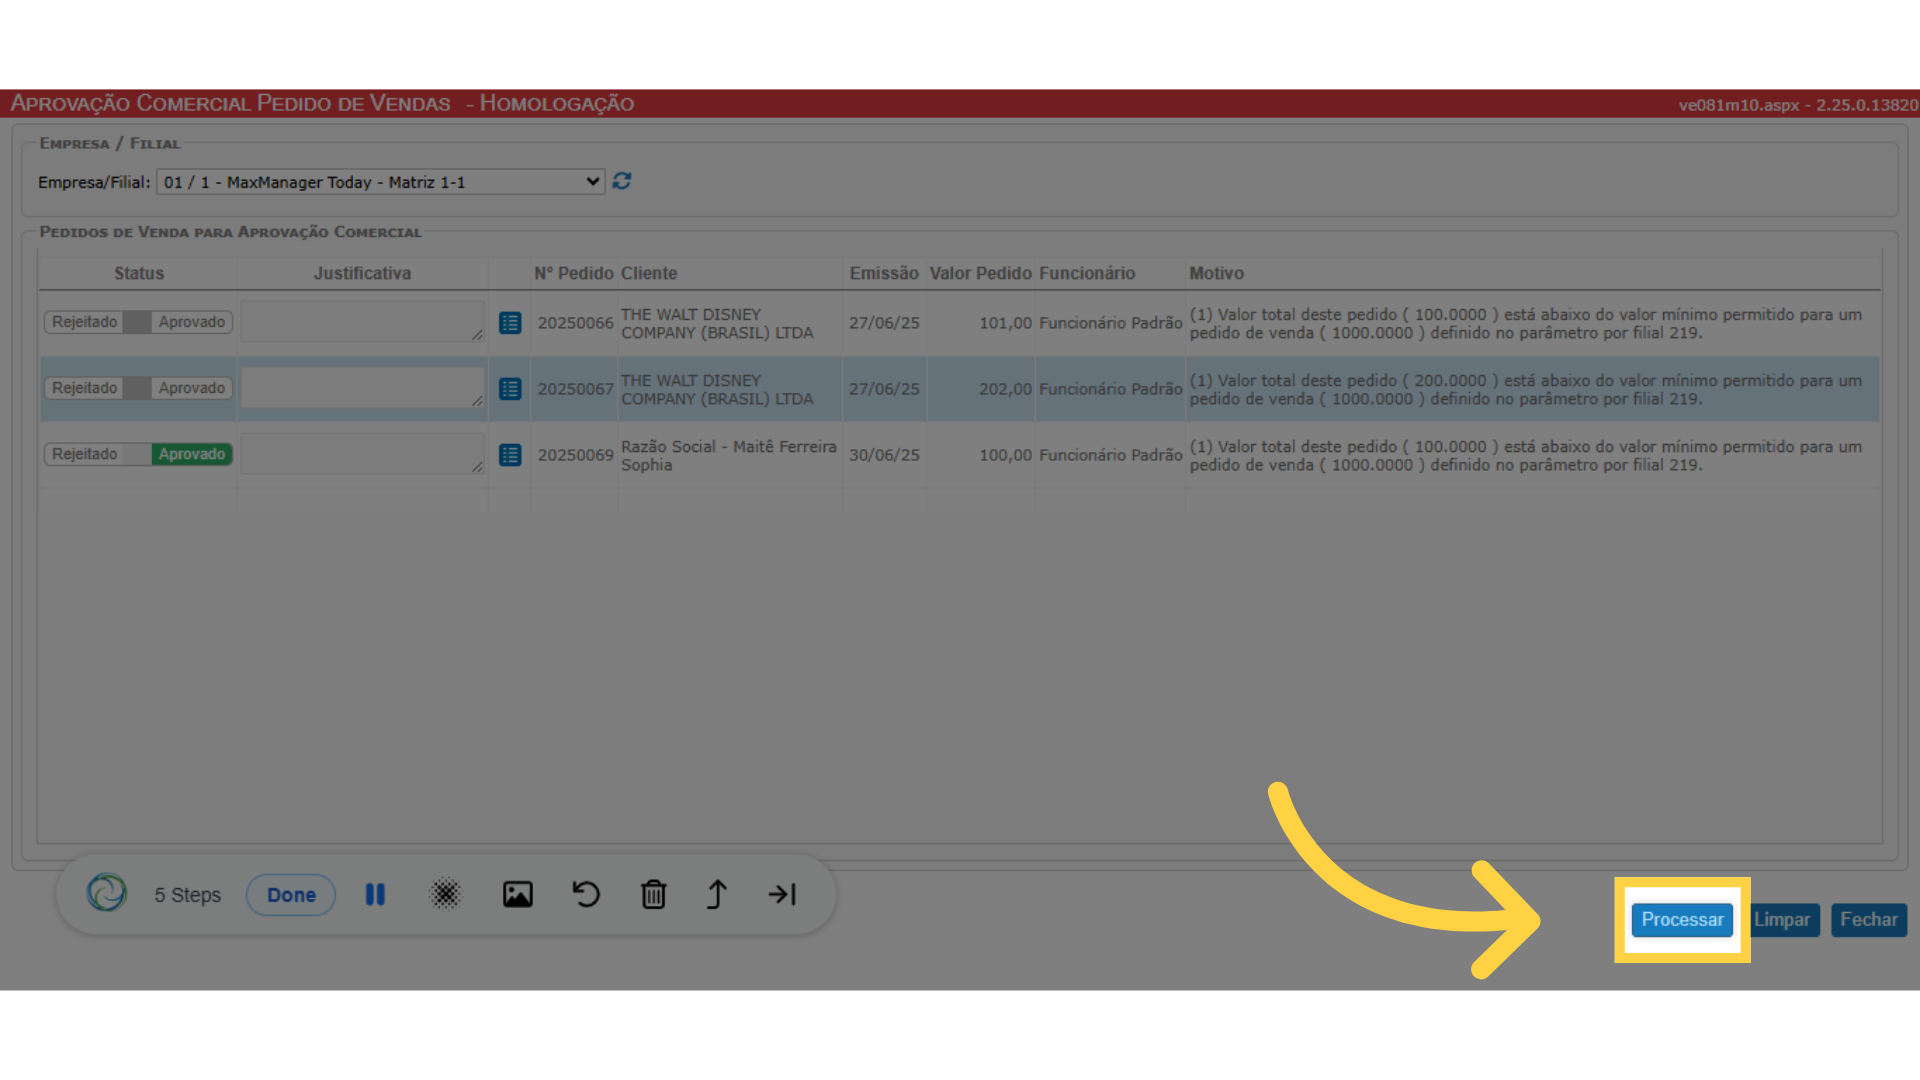Open details icon for pedido 20250066
This screenshot has height=1080, width=1920.
click(x=510, y=323)
